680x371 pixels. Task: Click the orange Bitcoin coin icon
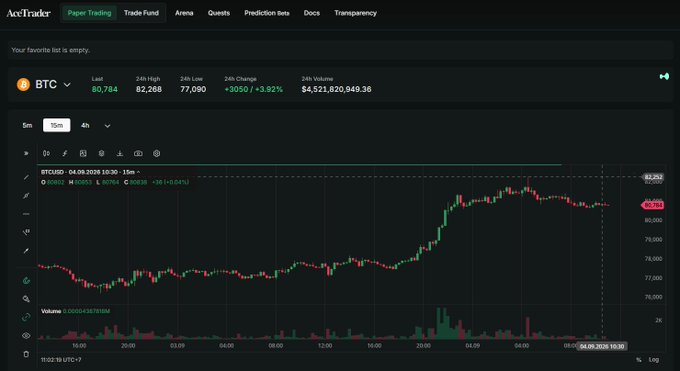[23, 84]
